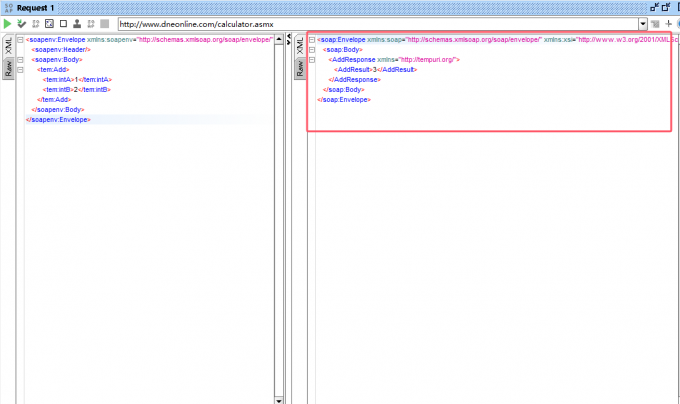Image resolution: width=680 pixels, height=404 pixels.
Task: Click the closing /soapenv:Envelope line
Action: point(58,120)
